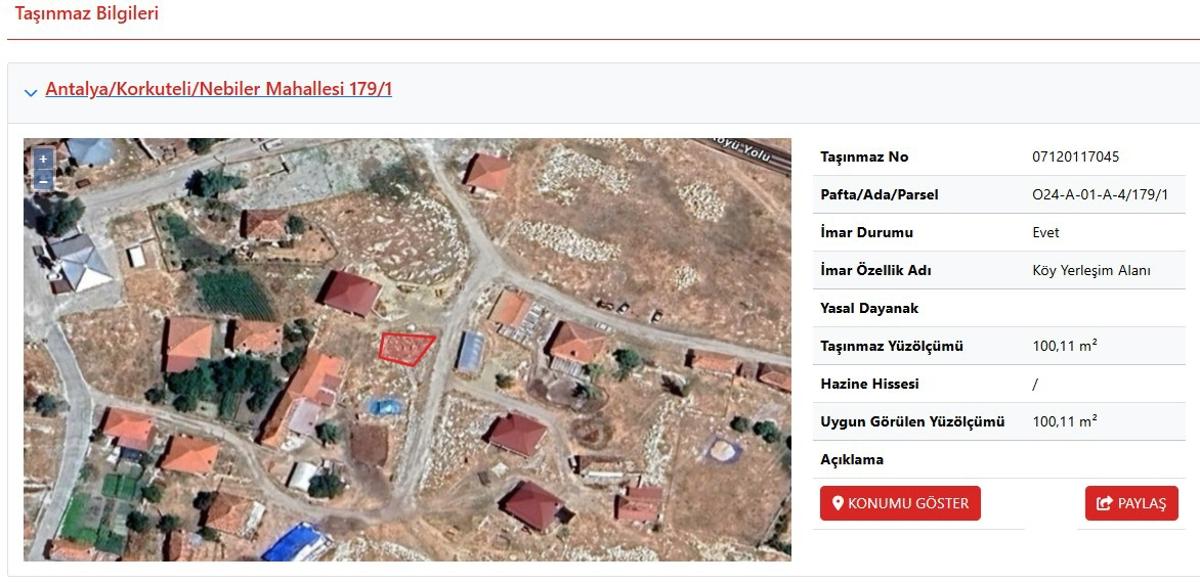Viewport: 1200px width, 583px height.
Task: Click the location pin icon in KONUMU GÖSTER
Action: 838,503
